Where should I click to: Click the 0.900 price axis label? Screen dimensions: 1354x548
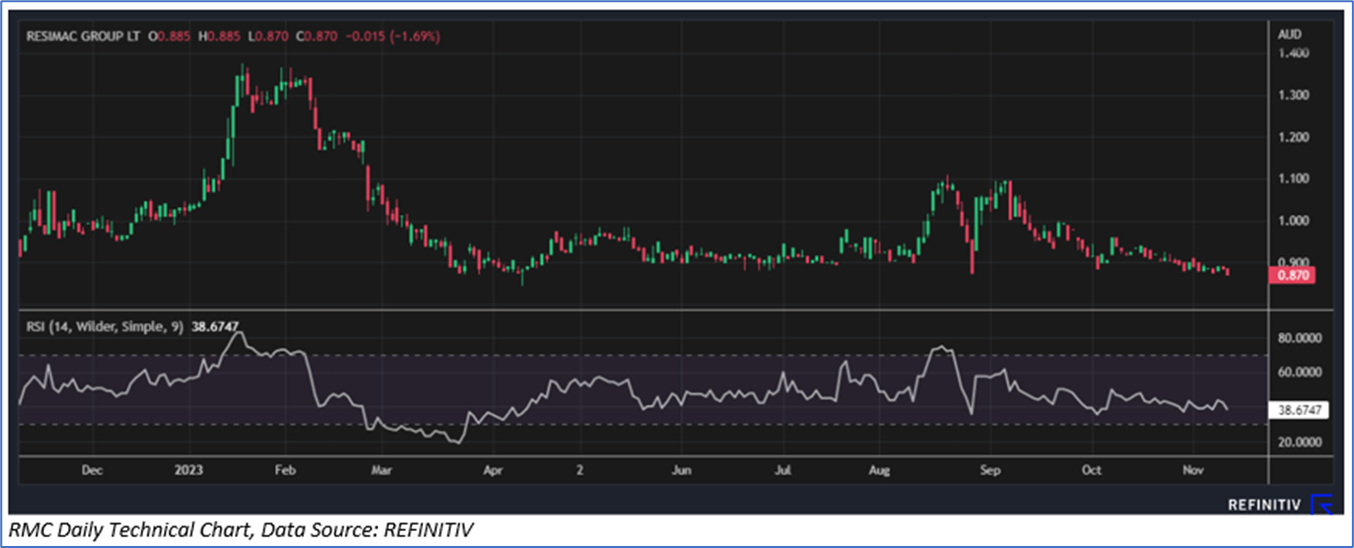pyautogui.click(x=1294, y=263)
